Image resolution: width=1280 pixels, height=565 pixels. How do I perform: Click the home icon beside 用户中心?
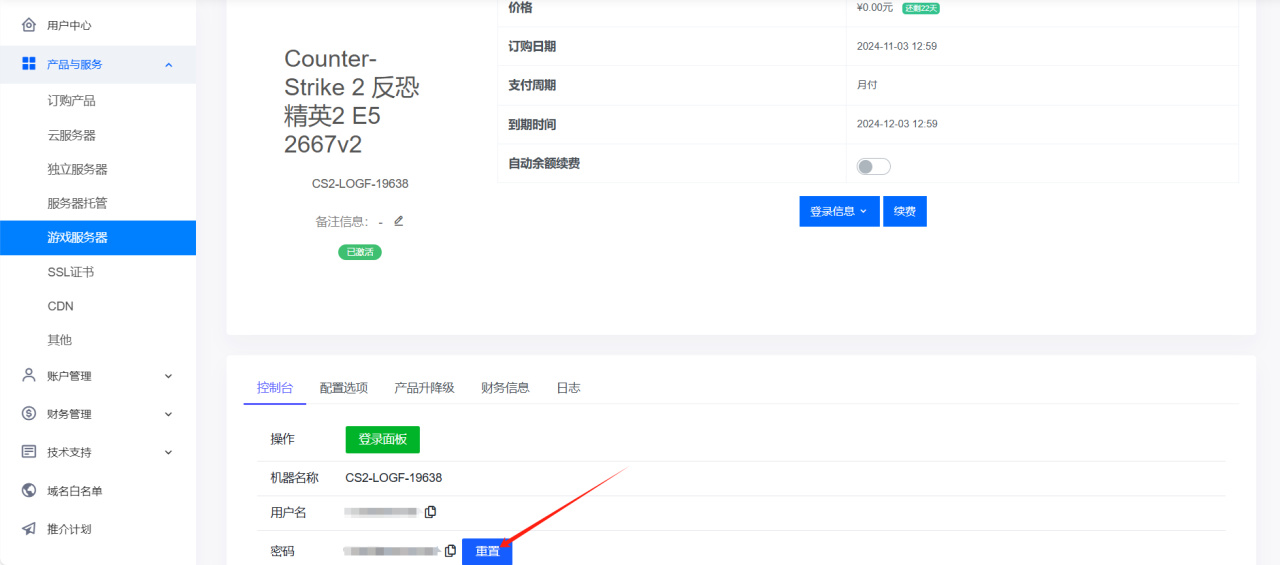(x=29, y=25)
